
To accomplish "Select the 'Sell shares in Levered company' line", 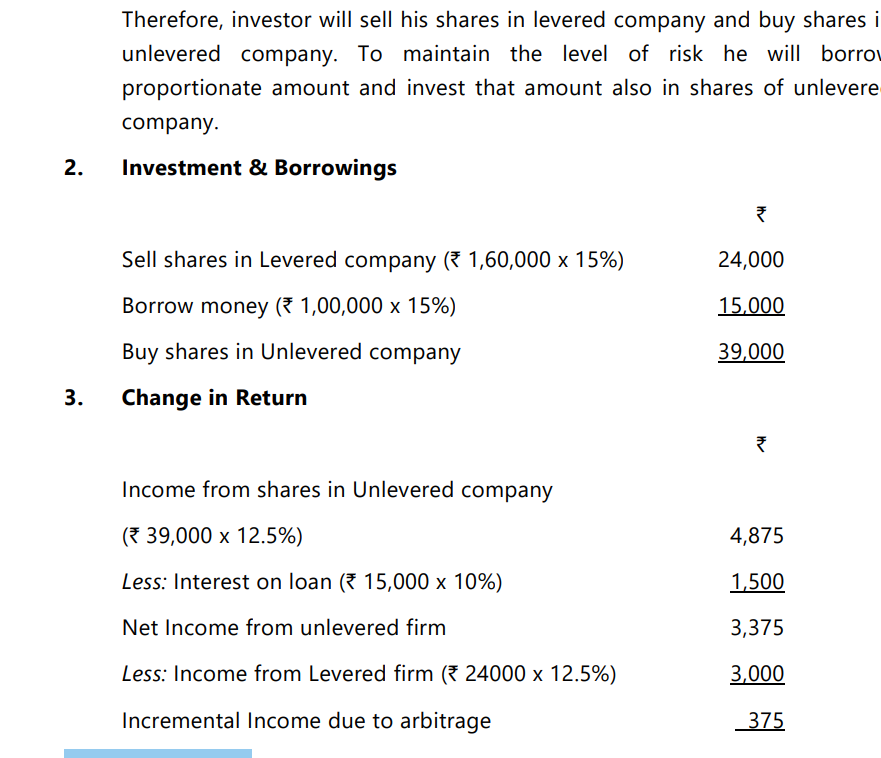I will click(372, 260).
